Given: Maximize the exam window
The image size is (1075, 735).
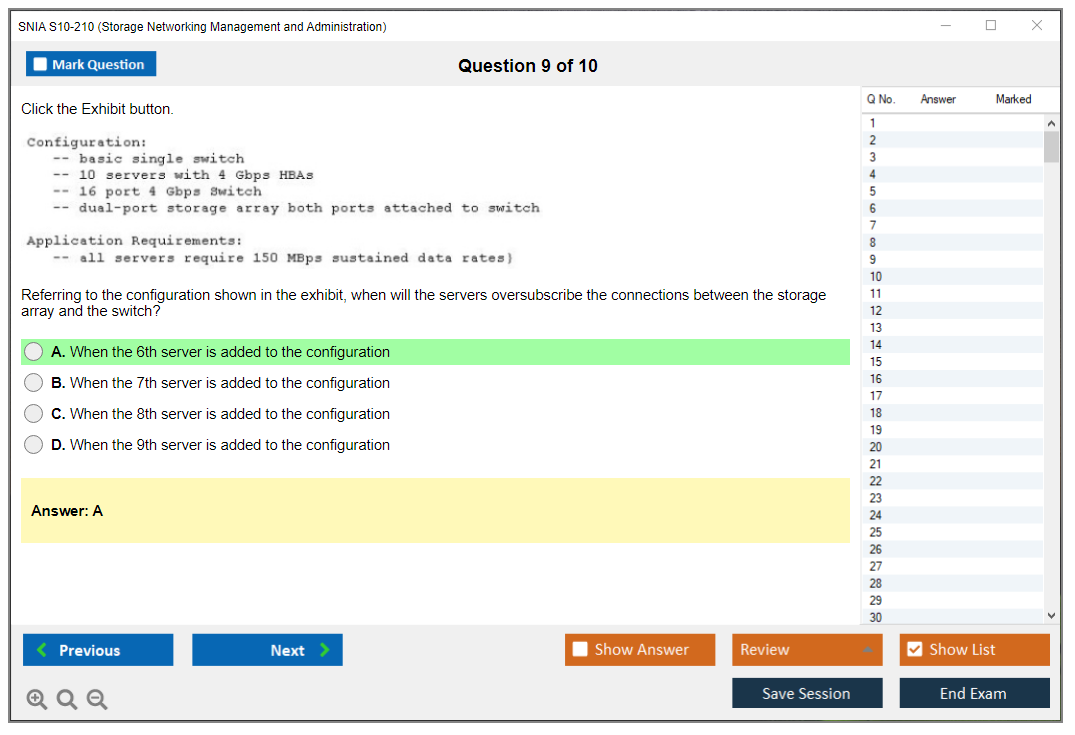Looking at the screenshot, I should coord(991,26).
